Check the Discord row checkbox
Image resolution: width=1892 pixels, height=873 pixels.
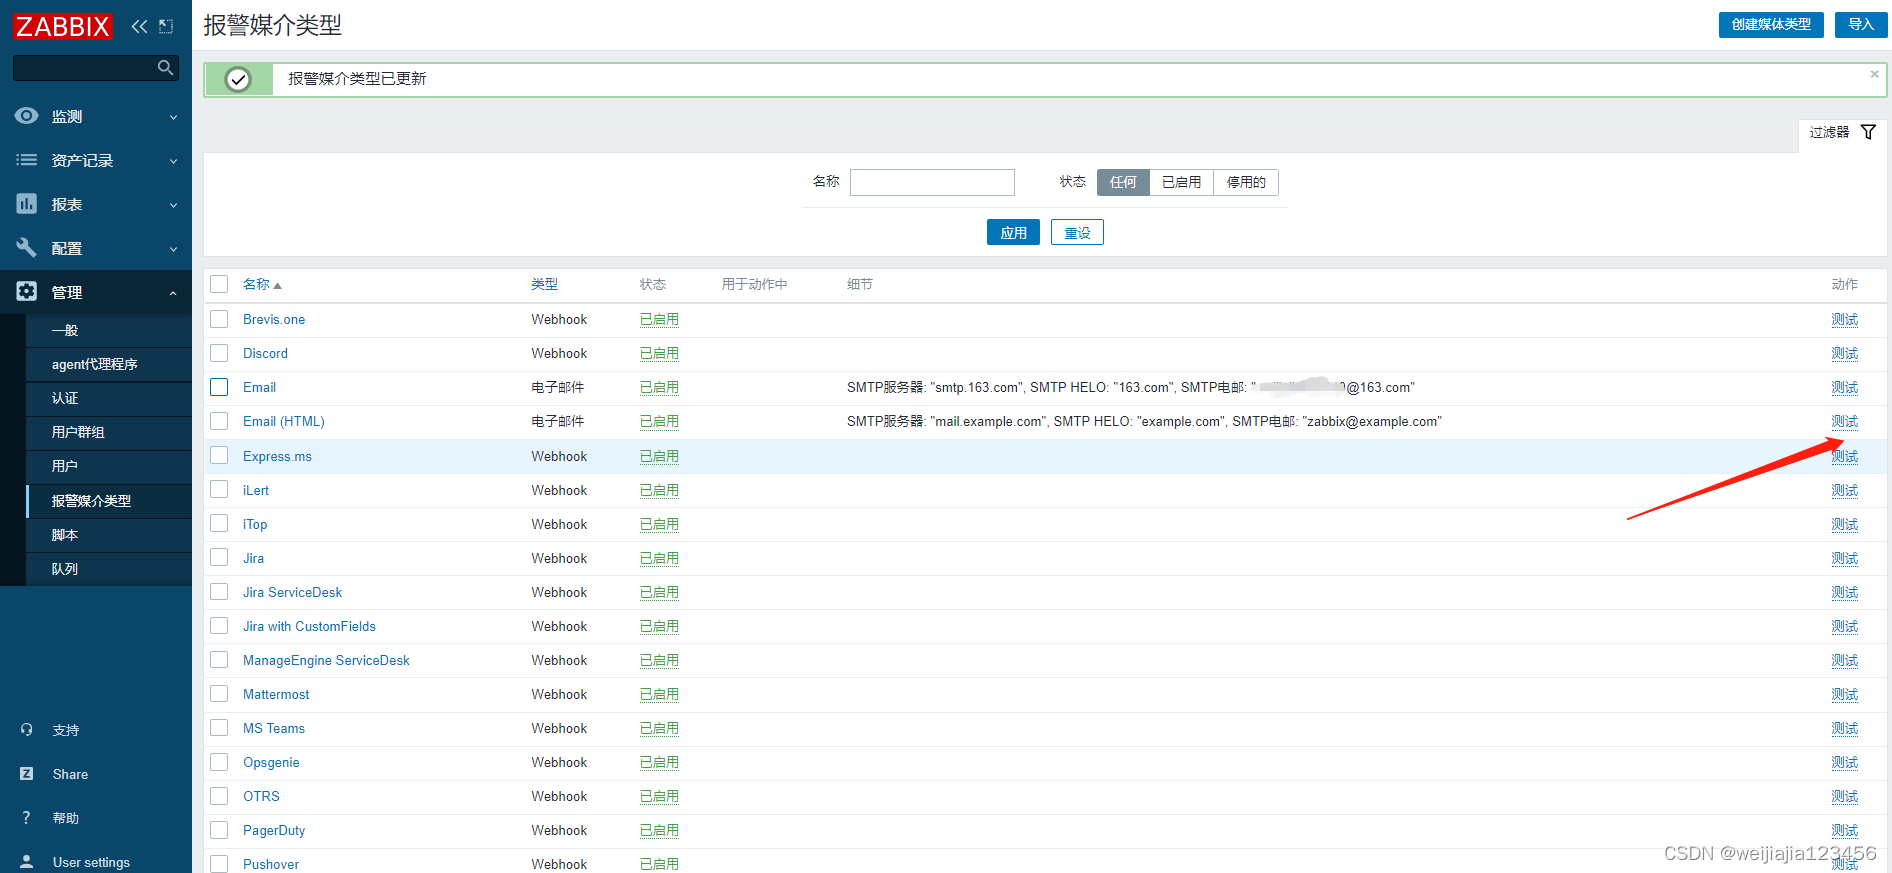(219, 353)
